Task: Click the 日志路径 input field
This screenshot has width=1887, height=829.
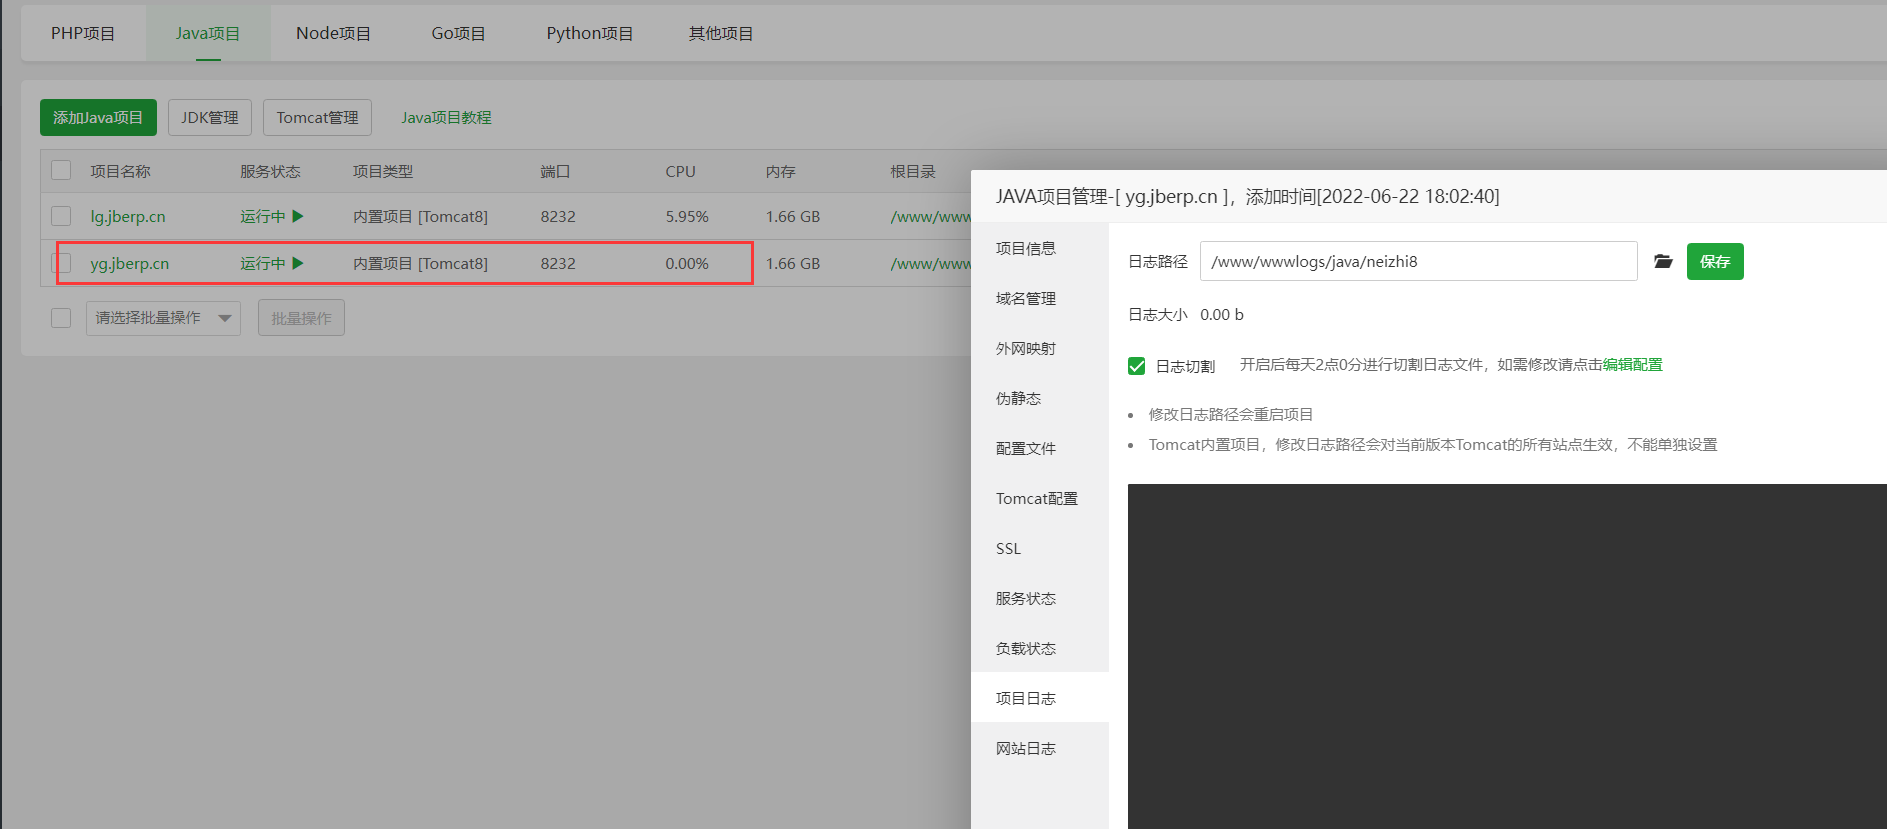Action: (x=1417, y=261)
